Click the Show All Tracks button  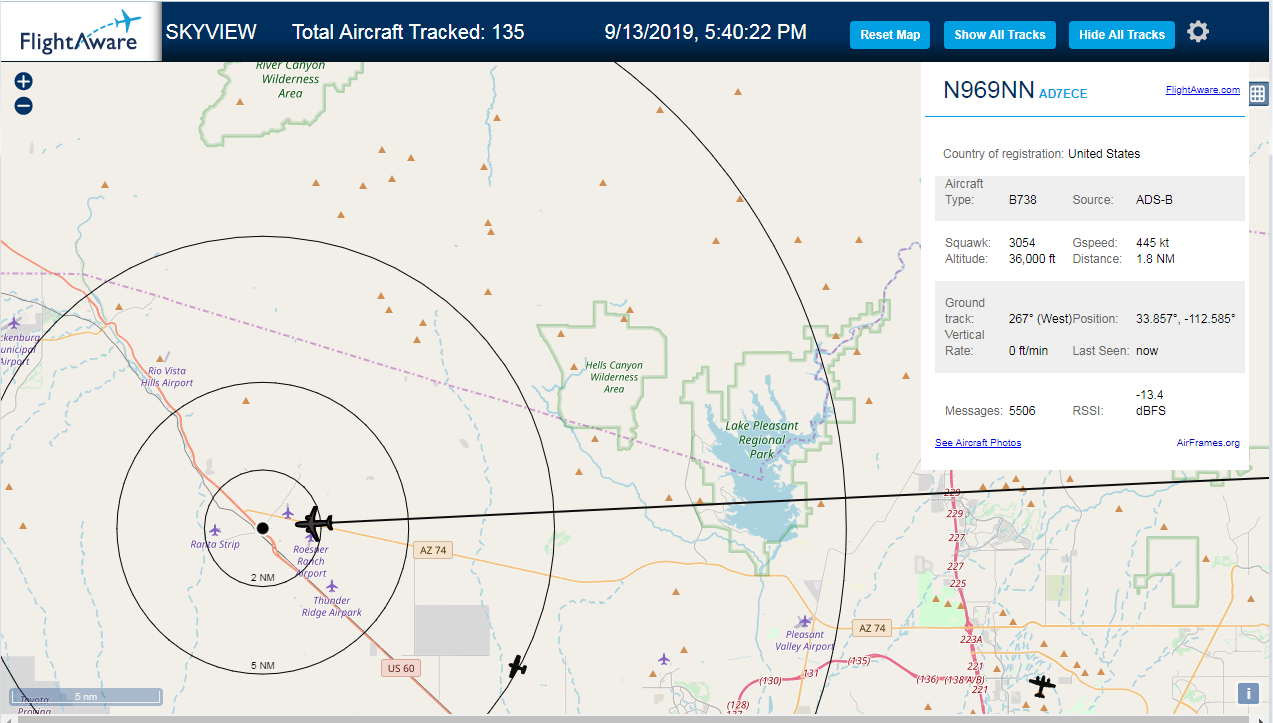1000,34
